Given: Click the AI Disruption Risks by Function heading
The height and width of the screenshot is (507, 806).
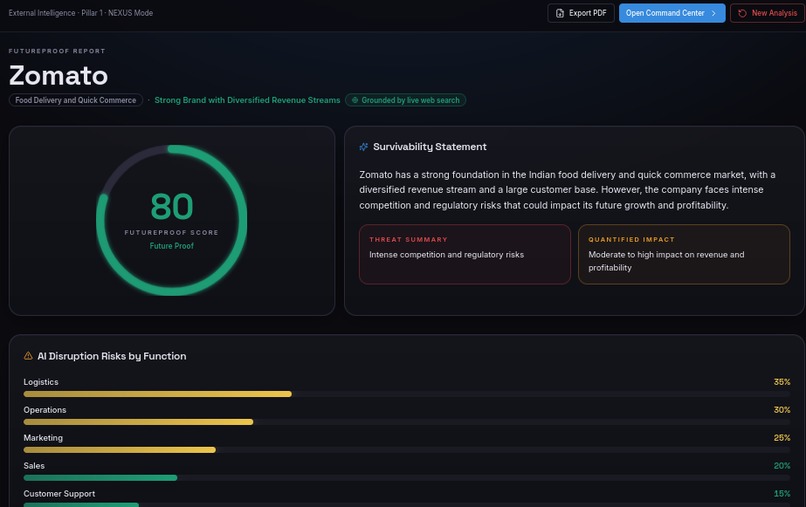Looking at the screenshot, I should tap(112, 356).
